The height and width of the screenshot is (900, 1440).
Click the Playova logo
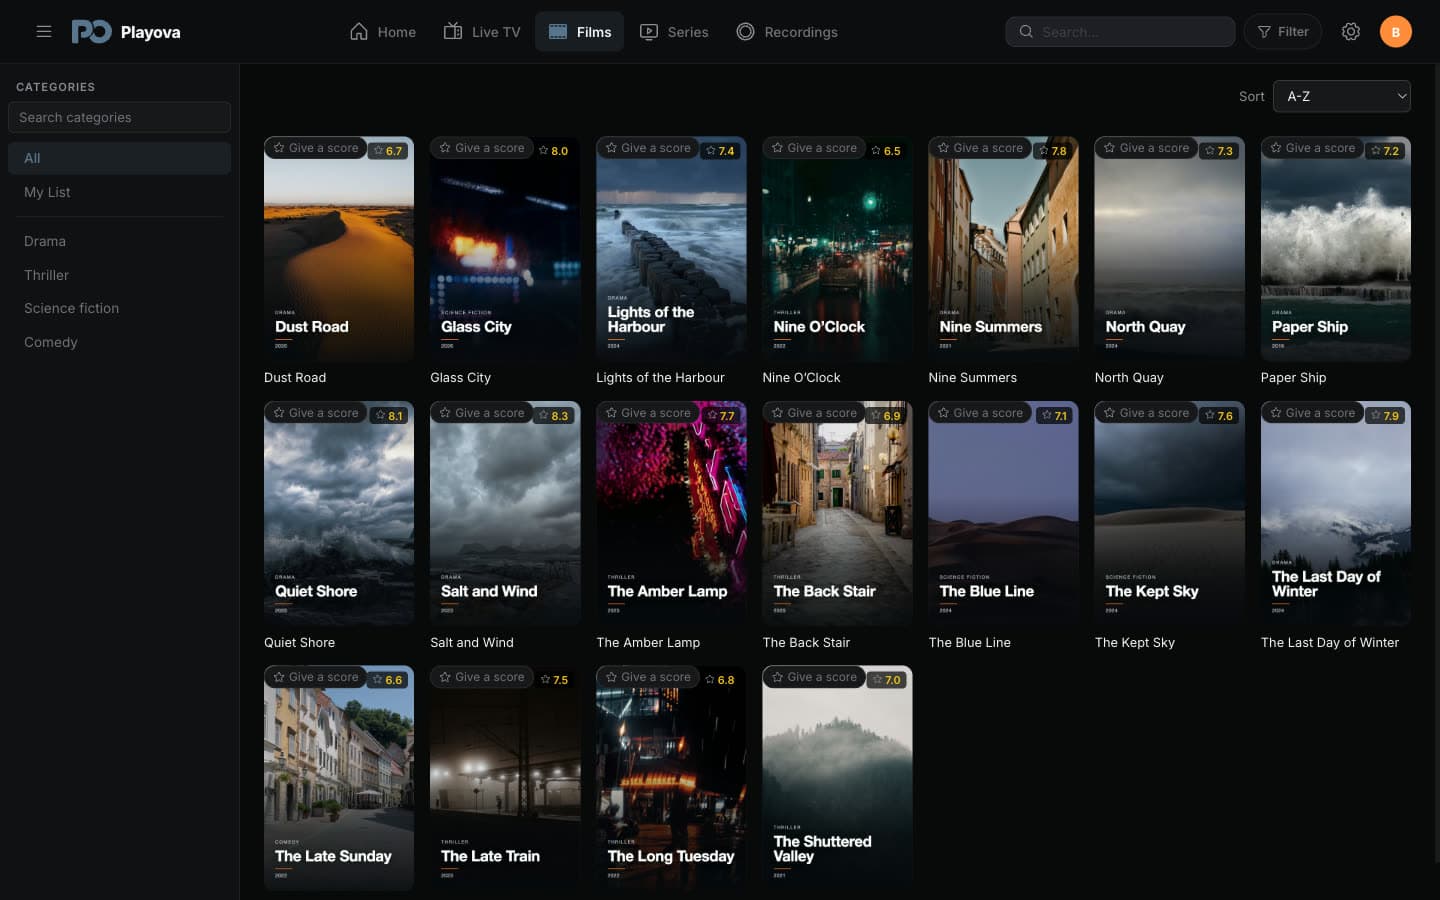(126, 32)
